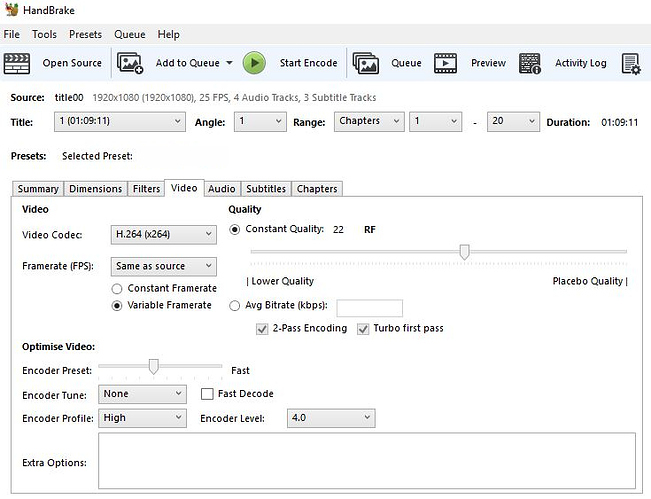Expand the Encoder Profile dropdown

[x=142, y=418]
